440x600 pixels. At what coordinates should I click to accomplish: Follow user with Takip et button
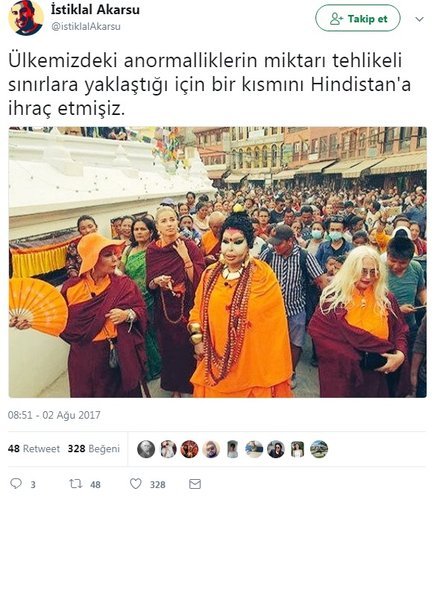[358, 18]
